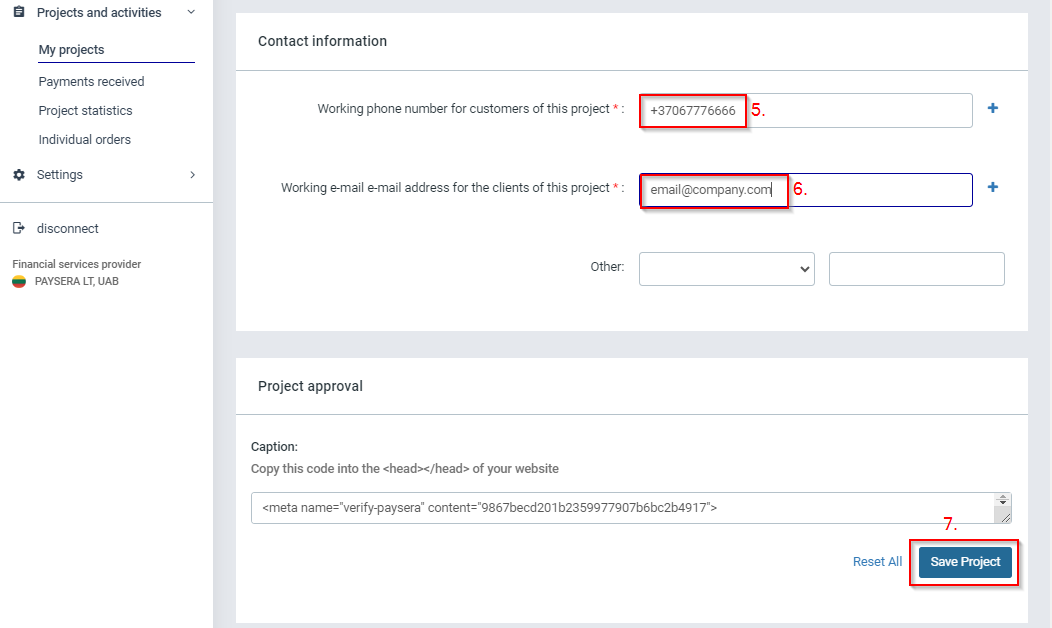
Task: Select Individual orders in the sidebar
Action: 84,140
